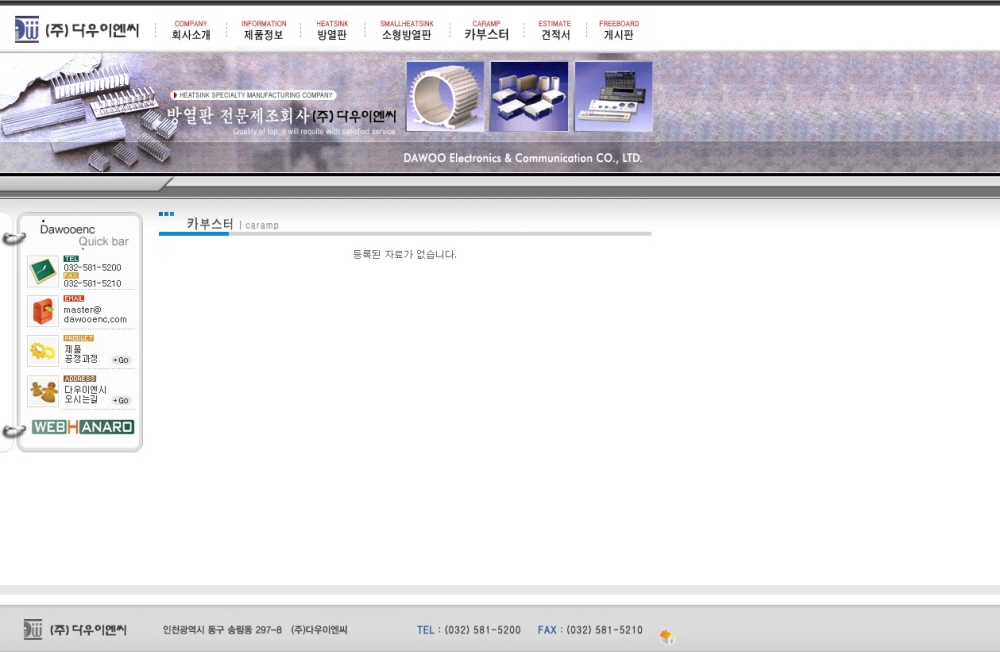Click the WEBHANARO banner
This screenshot has width=1000, height=652.
click(x=83, y=427)
